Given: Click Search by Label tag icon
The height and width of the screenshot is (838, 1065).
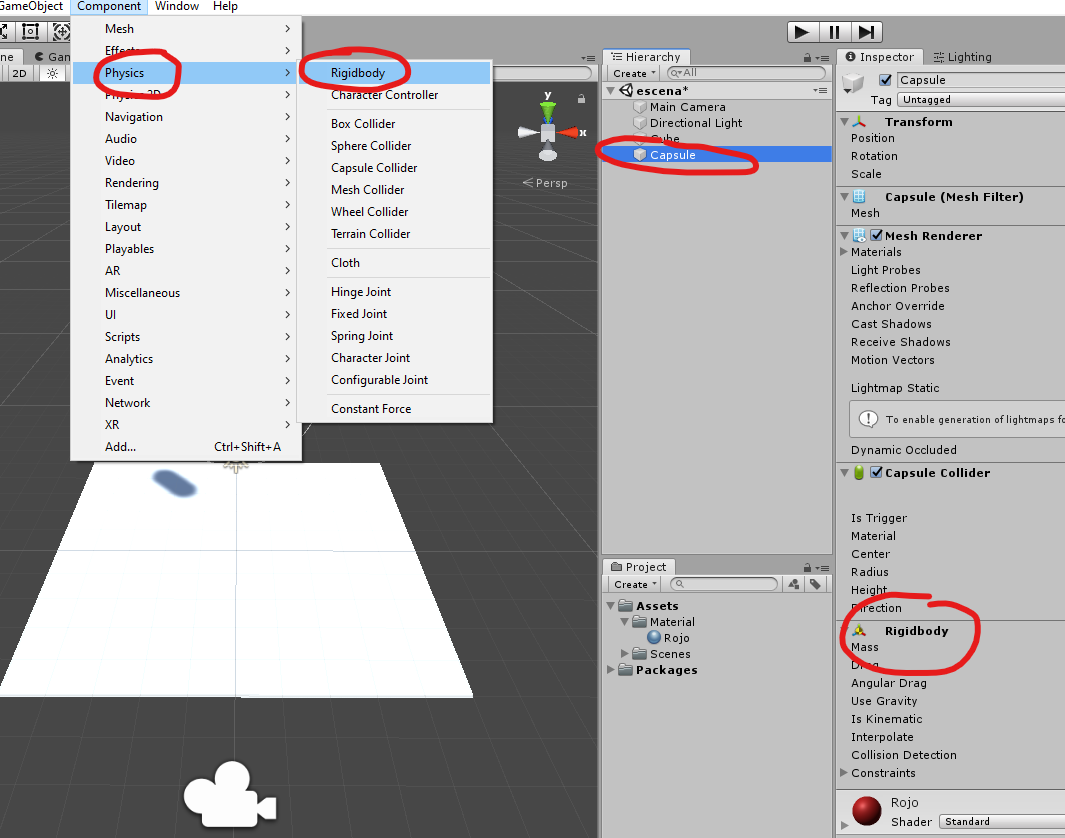Looking at the screenshot, I should pyautogui.click(x=816, y=584).
